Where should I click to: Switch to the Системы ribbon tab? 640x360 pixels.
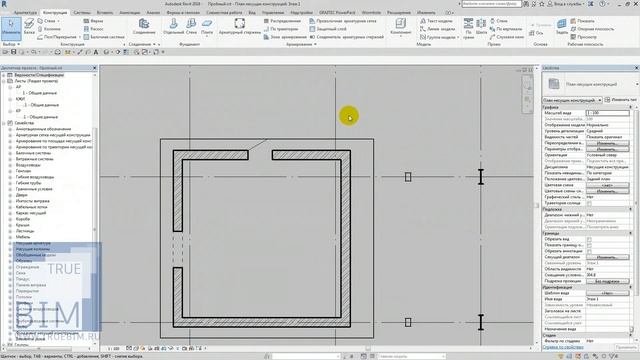(x=82, y=13)
